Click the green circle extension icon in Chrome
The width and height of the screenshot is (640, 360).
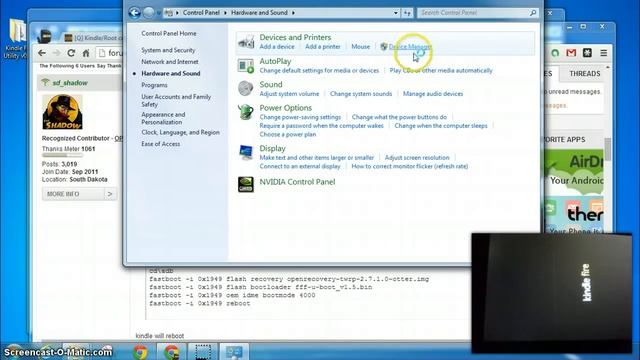coord(555,53)
